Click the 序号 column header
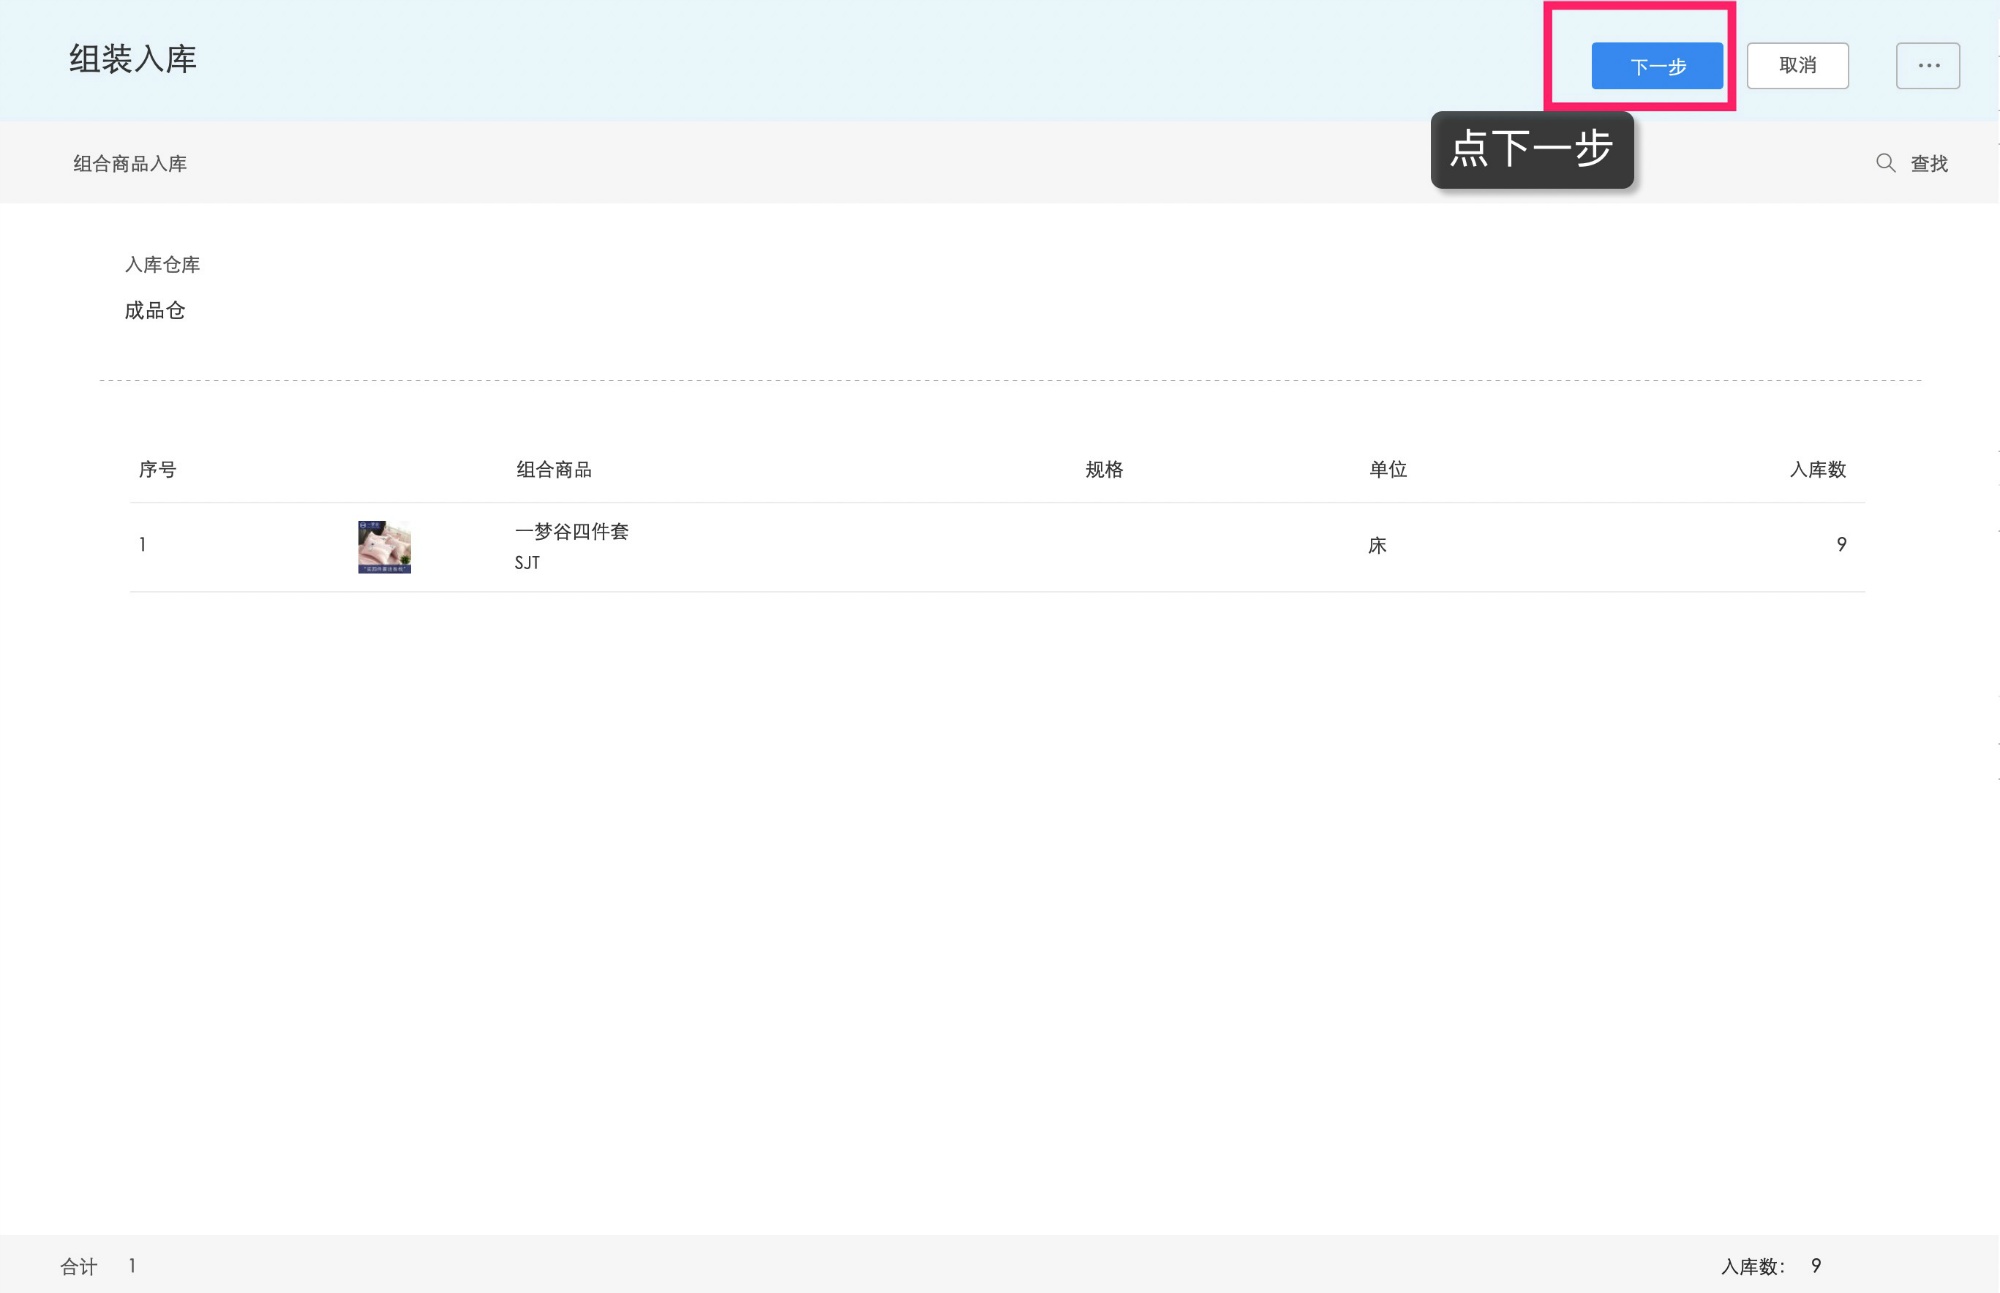This screenshot has width=2000, height=1293. tap(157, 470)
